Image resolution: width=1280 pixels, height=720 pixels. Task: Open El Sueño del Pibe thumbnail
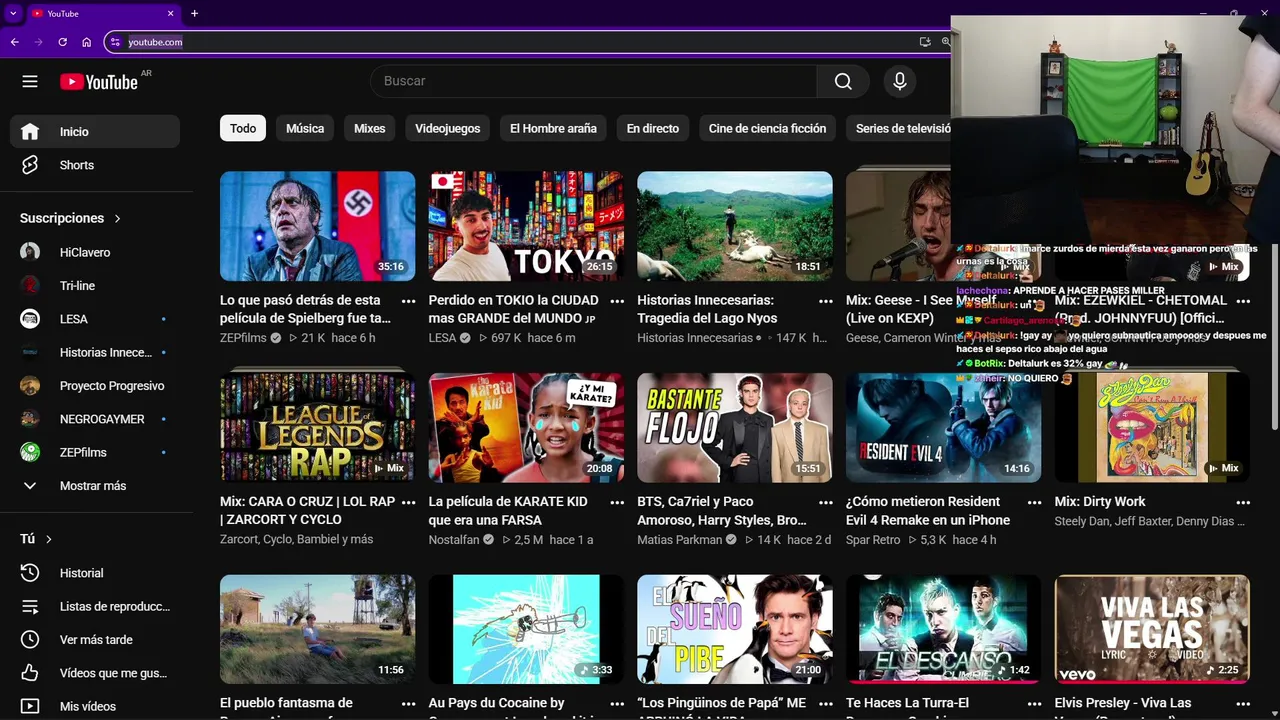pyautogui.click(x=735, y=629)
